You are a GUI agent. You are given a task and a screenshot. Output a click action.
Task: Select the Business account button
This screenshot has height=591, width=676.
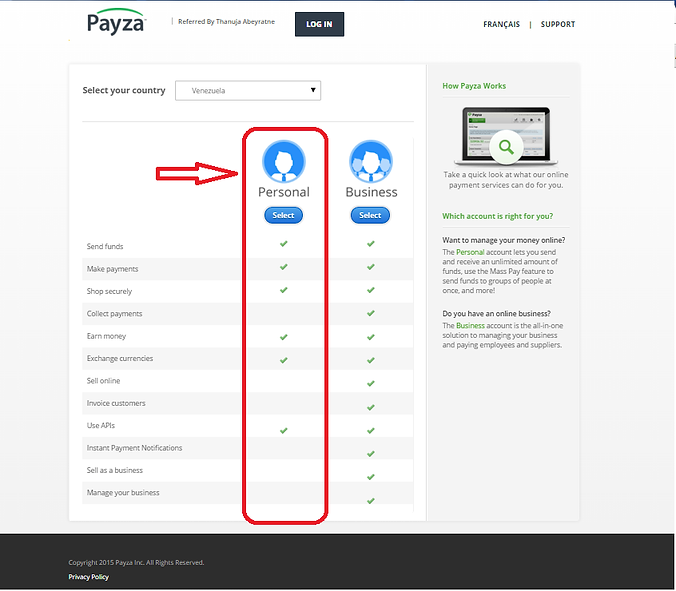coord(370,215)
